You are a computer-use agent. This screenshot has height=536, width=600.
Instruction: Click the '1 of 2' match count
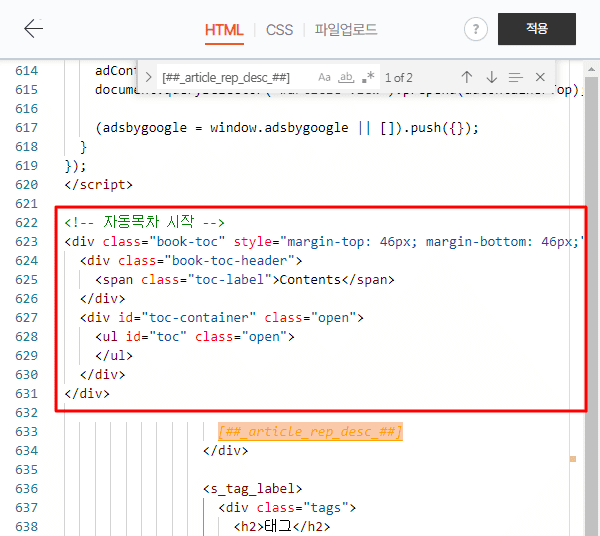pos(398,78)
